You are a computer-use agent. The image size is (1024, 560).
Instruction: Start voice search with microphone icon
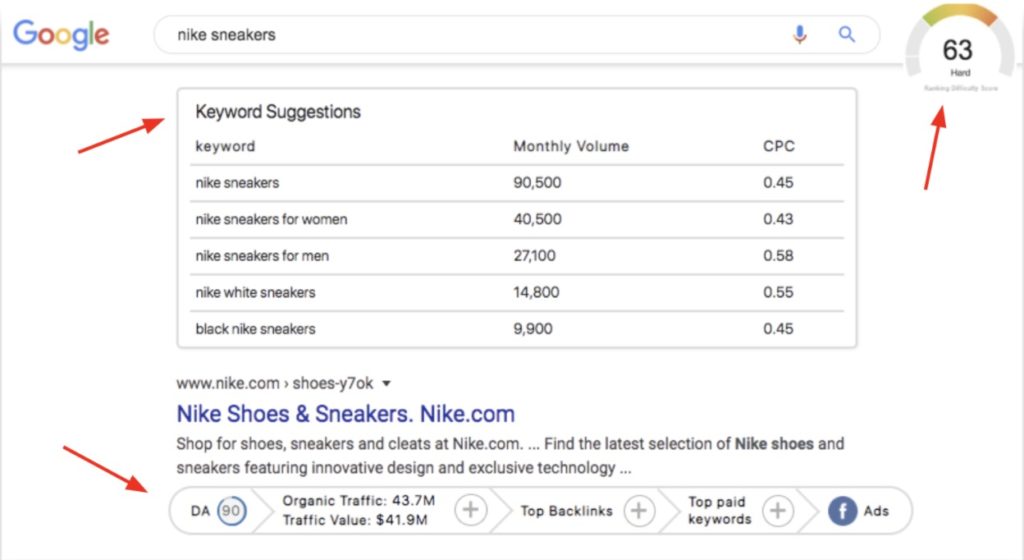(799, 34)
